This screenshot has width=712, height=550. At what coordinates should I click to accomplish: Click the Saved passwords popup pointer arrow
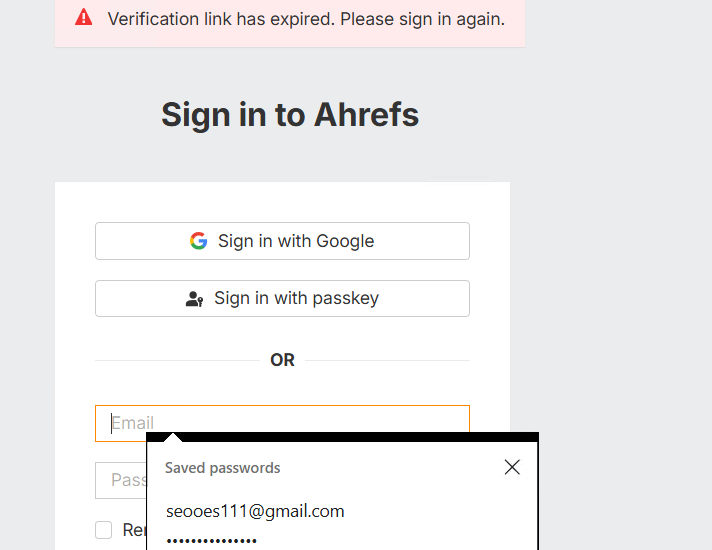173,436
